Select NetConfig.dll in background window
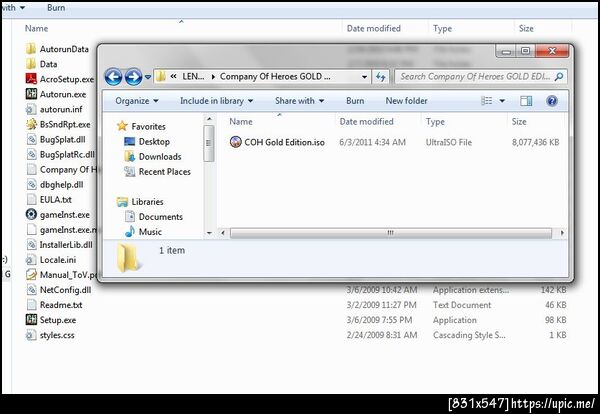600x414 pixels. 59,290
